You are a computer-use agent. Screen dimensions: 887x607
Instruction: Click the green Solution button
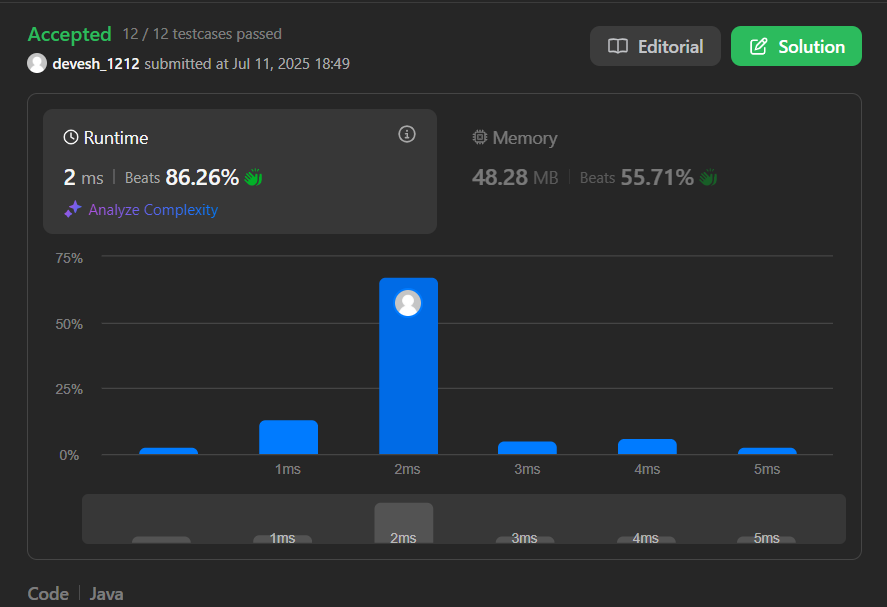(796, 46)
